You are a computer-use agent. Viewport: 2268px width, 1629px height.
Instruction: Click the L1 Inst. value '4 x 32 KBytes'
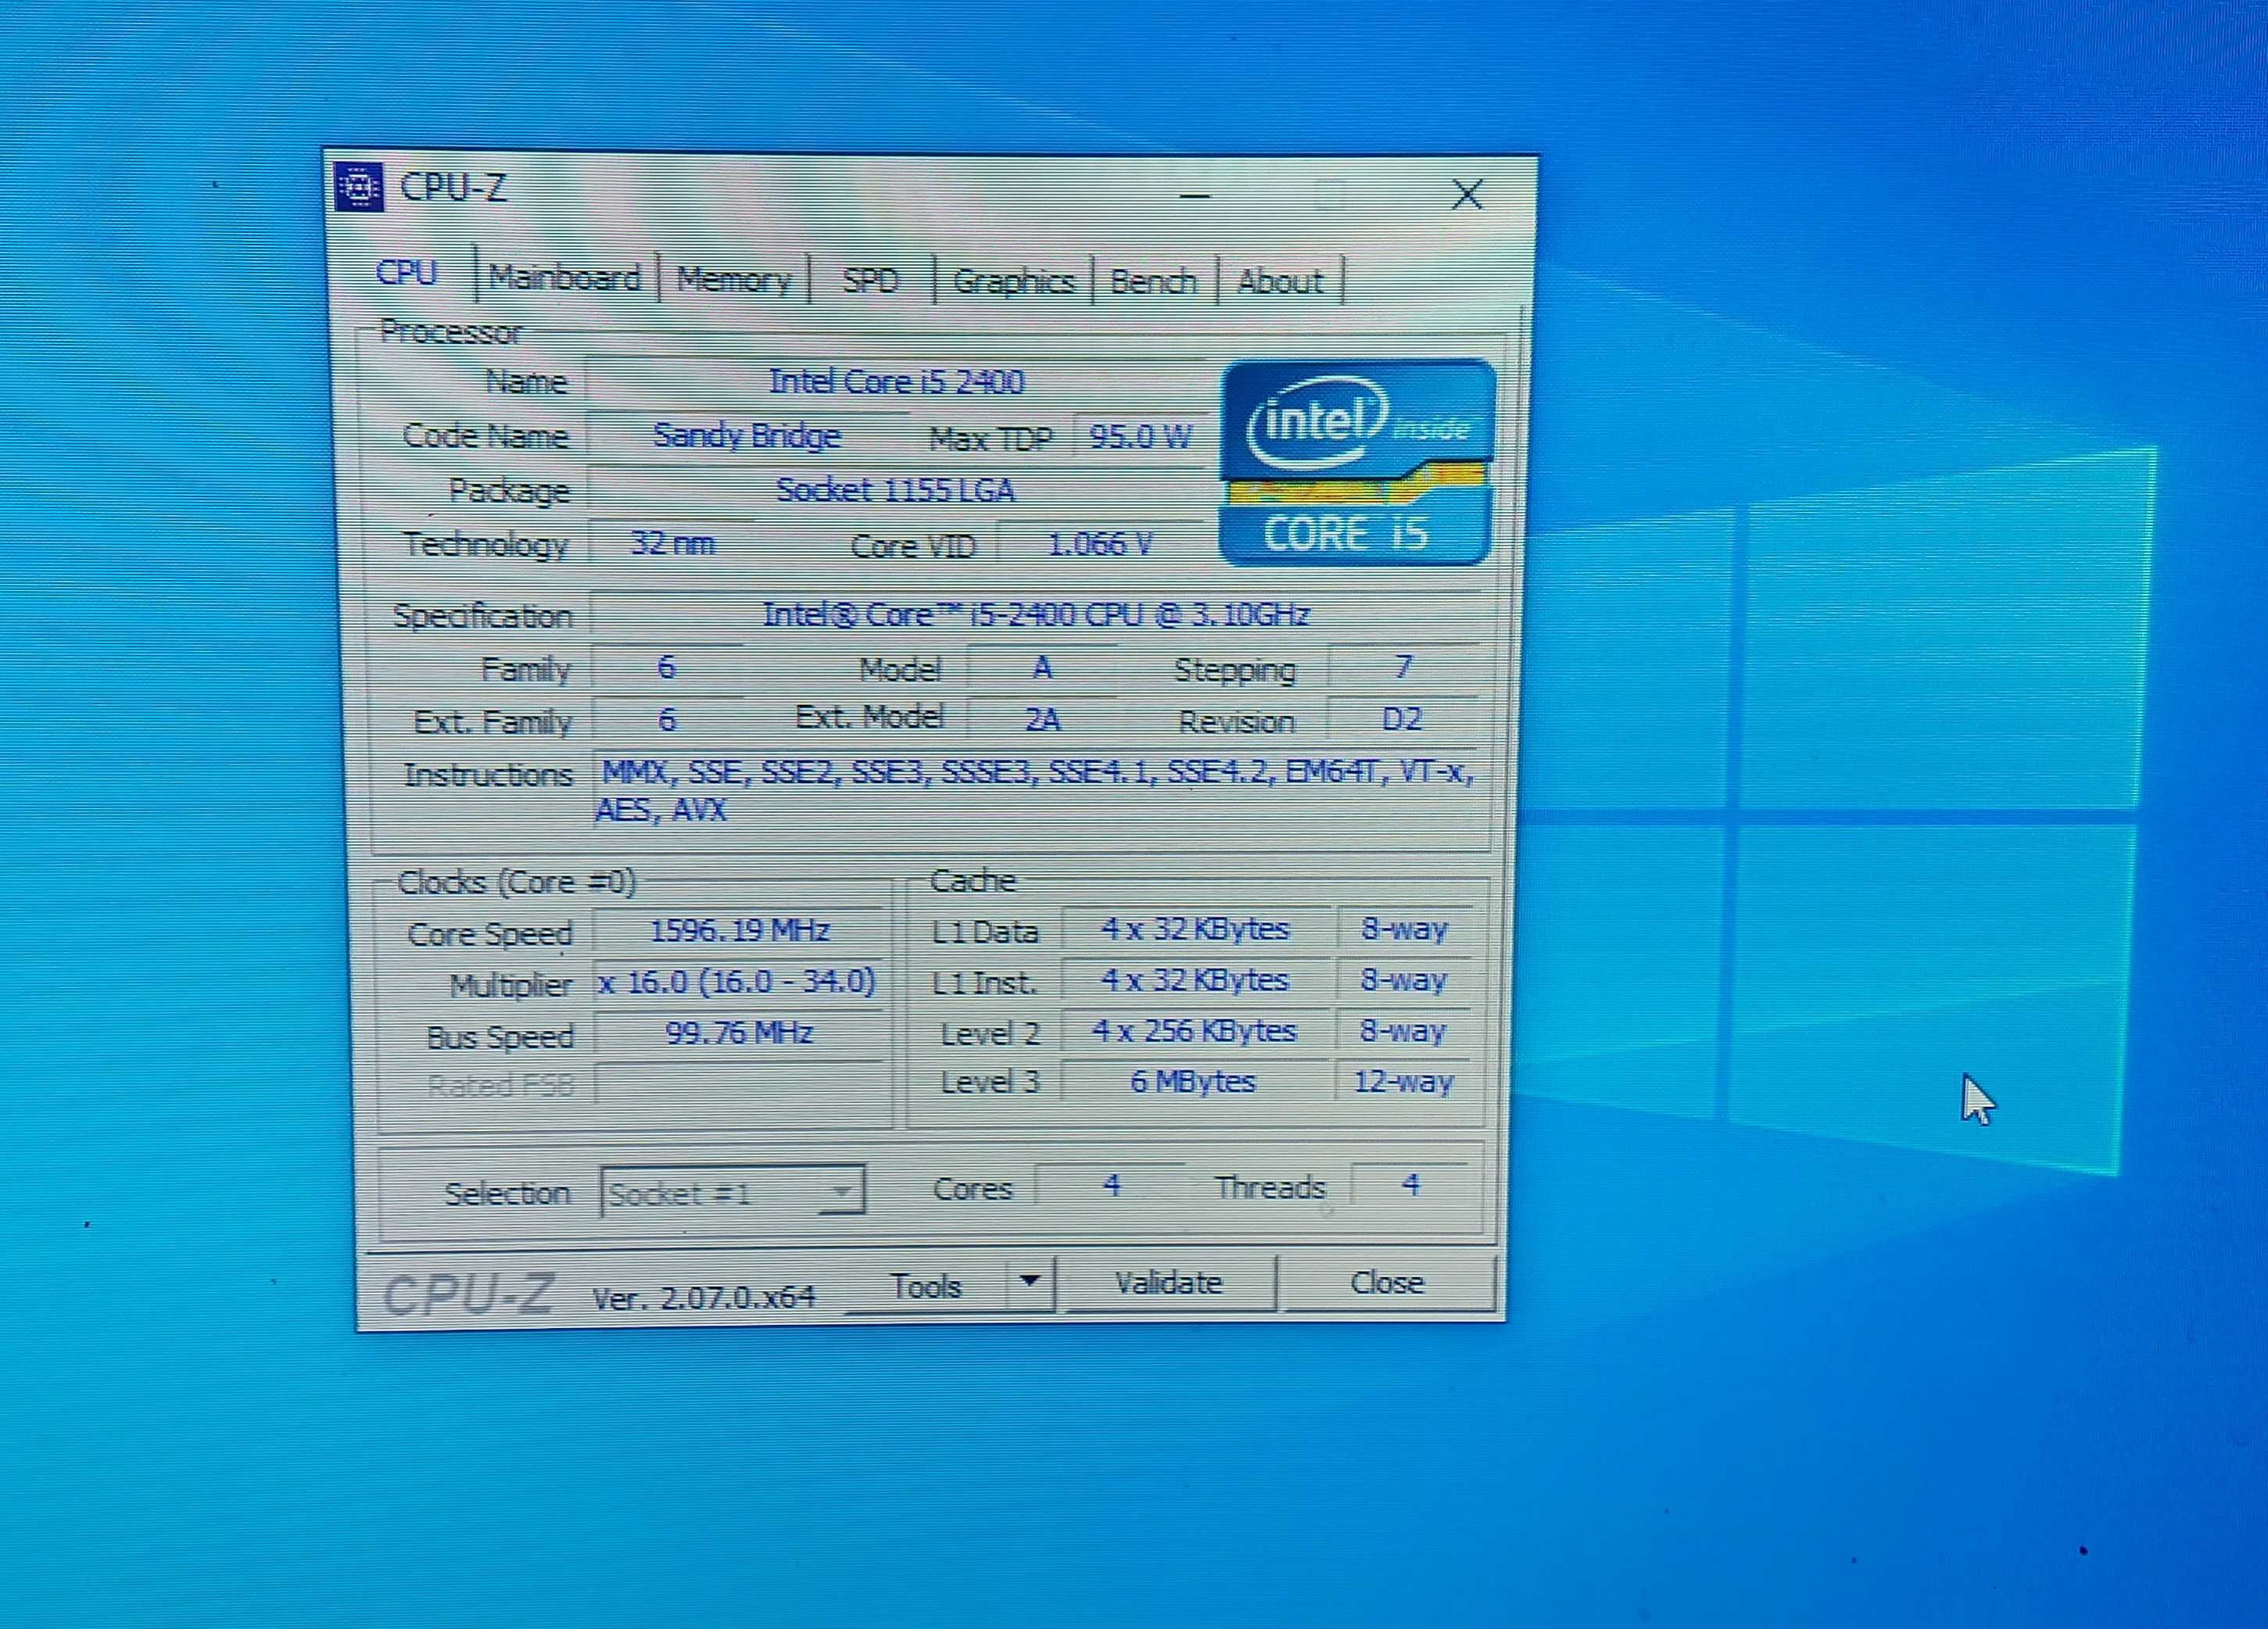coord(1196,980)
